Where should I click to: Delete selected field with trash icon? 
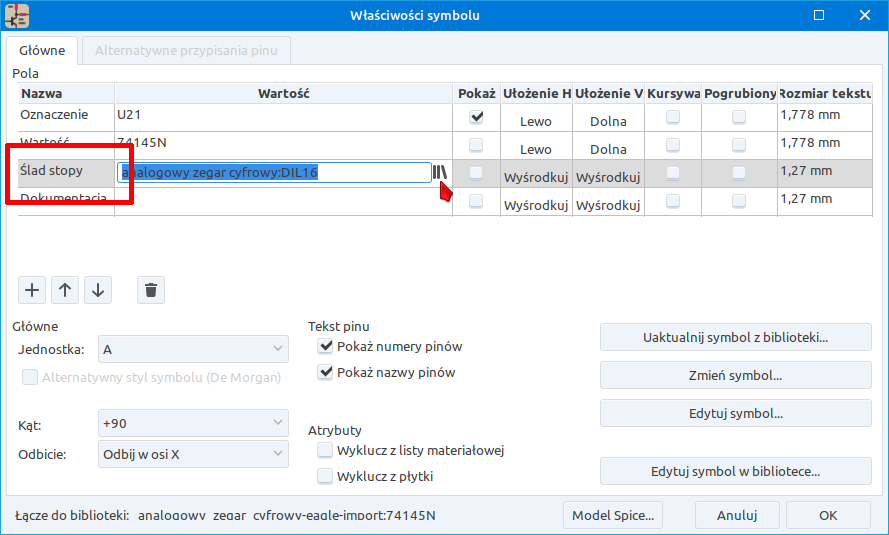[x=151, y=290]
